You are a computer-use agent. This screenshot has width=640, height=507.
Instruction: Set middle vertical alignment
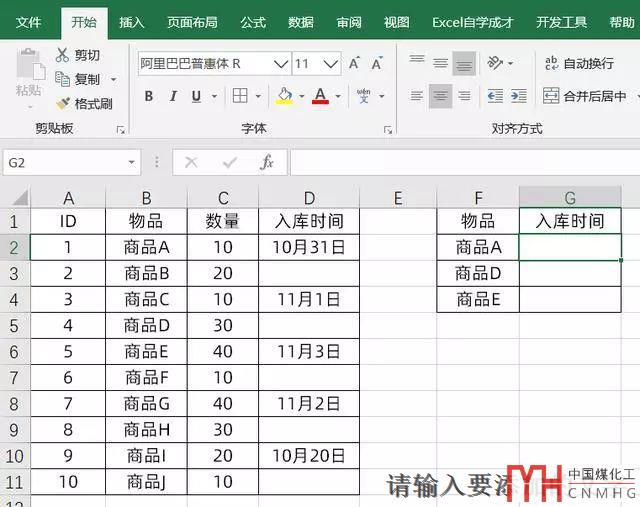pyautogui.click(x=440, y=63)
